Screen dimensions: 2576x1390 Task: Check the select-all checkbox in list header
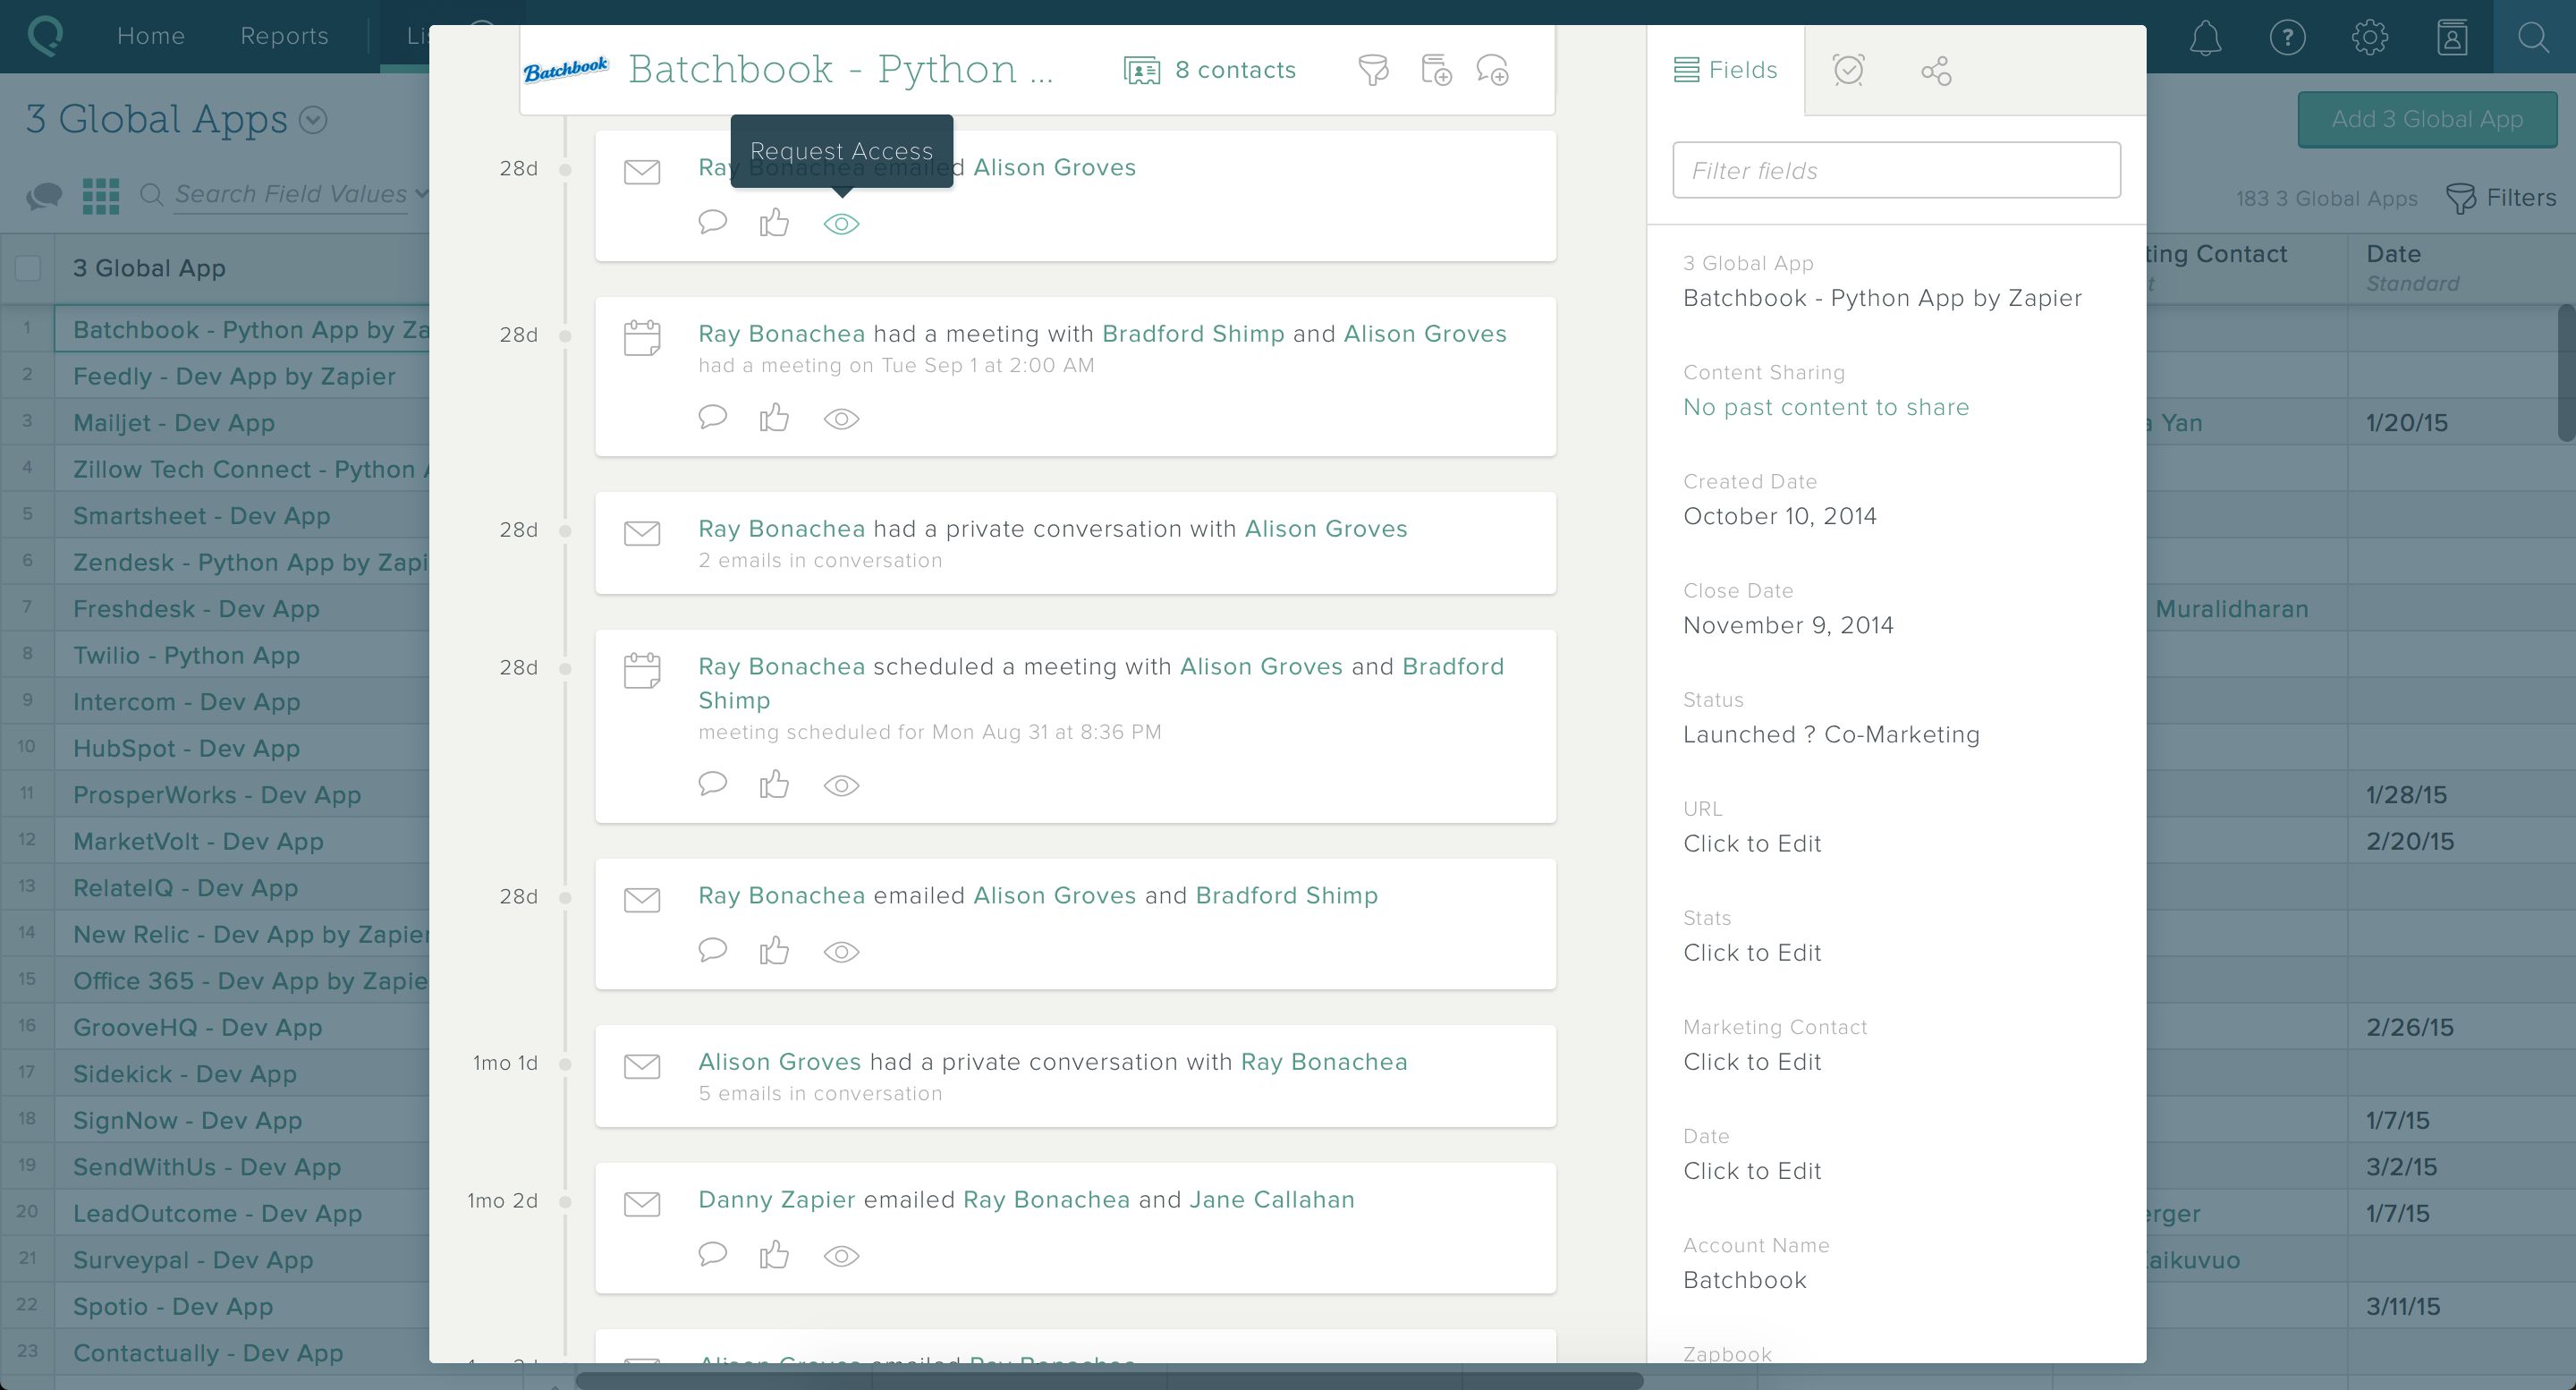click(x=28, y=268)
